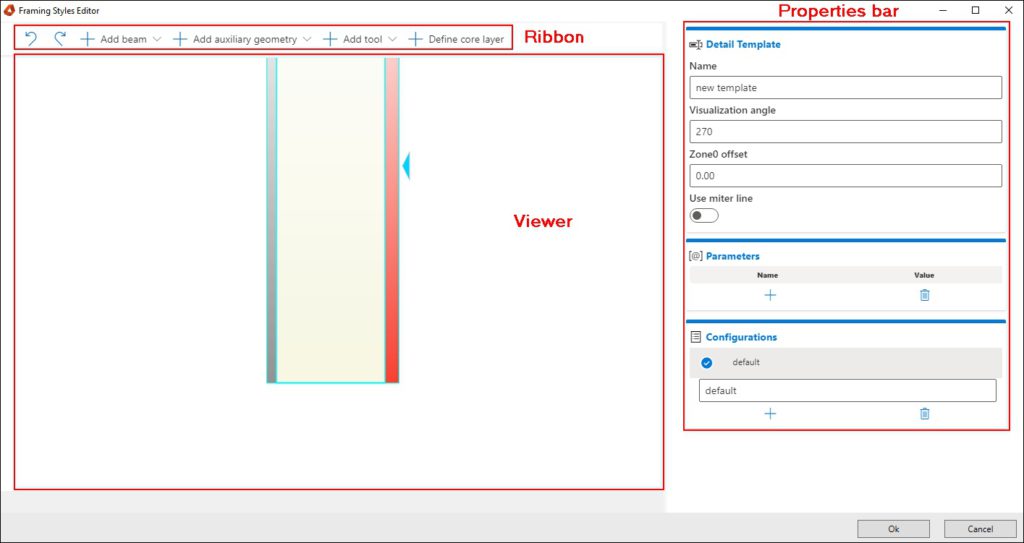Click the Detail Template heading
This screenshot has width=1024, height=543.
click(743, 44)
